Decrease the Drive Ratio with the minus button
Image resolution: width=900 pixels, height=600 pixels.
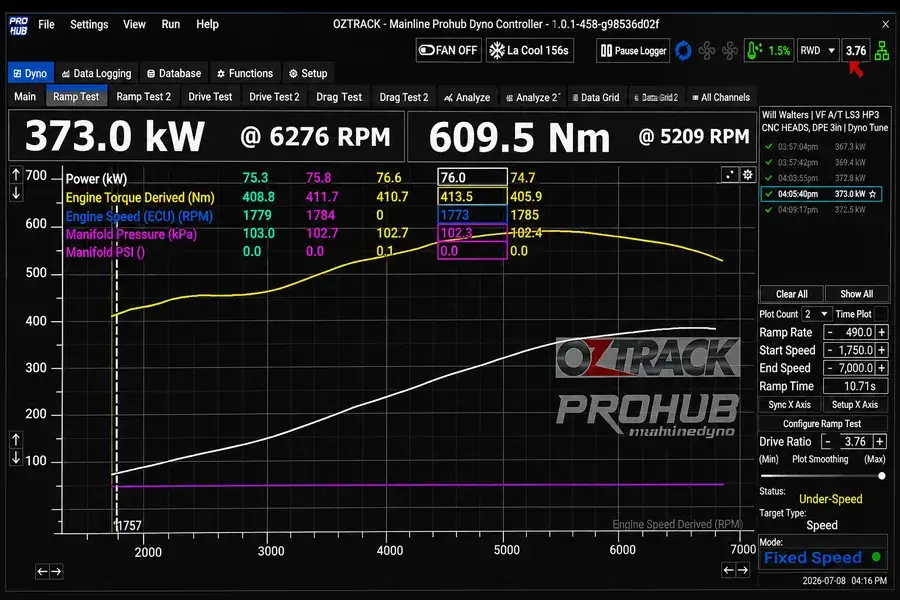[x=827, y=442]
